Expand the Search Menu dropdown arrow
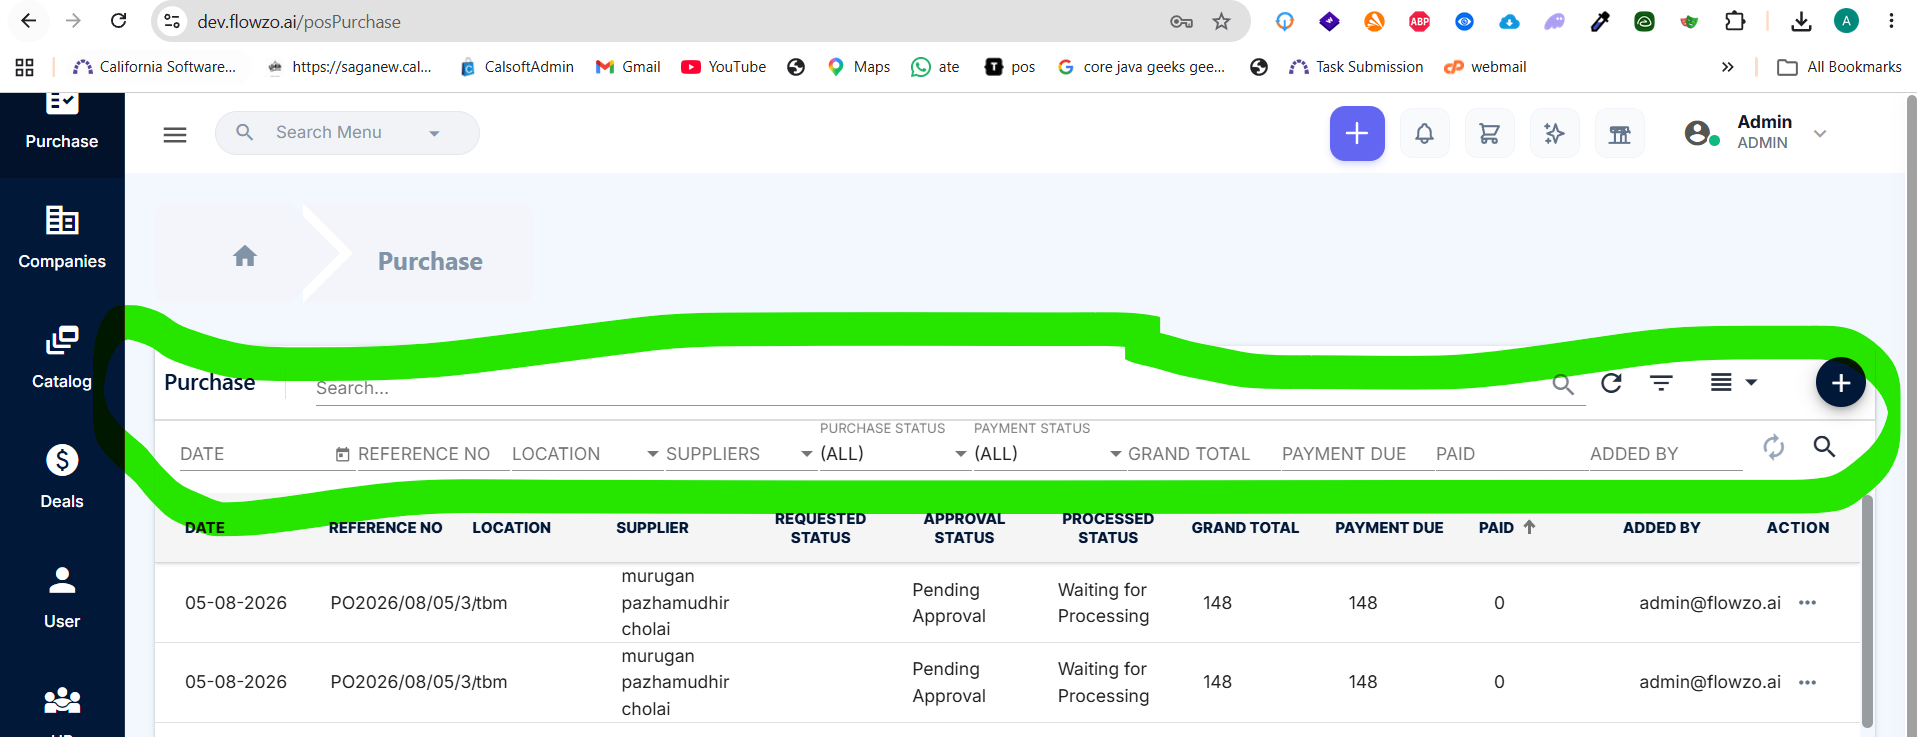This screenshot has width=1917, height=737. pyautogui.click(x=434, y=134)
